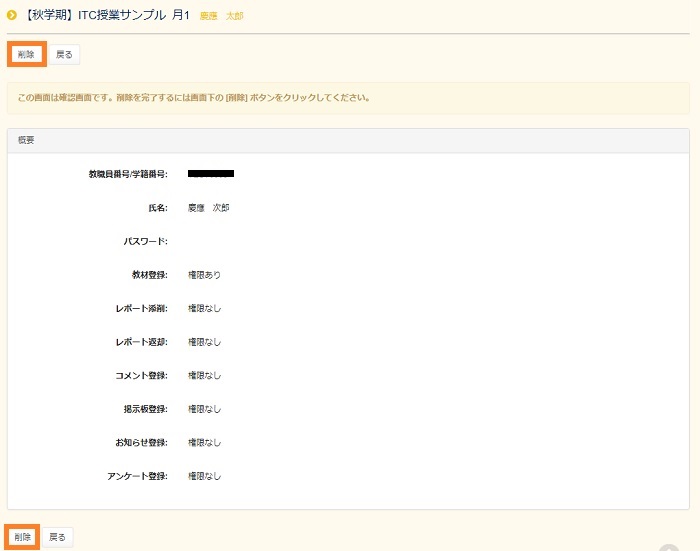
Task: Click the レポート添削 permission label
Action: coord(141,308)
